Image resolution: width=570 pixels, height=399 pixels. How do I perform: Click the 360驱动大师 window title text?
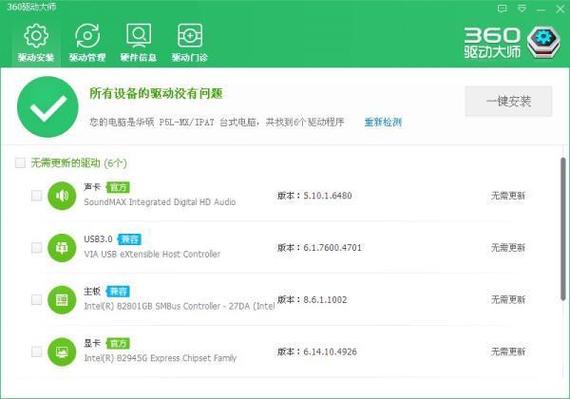click(x=32, y=7)
